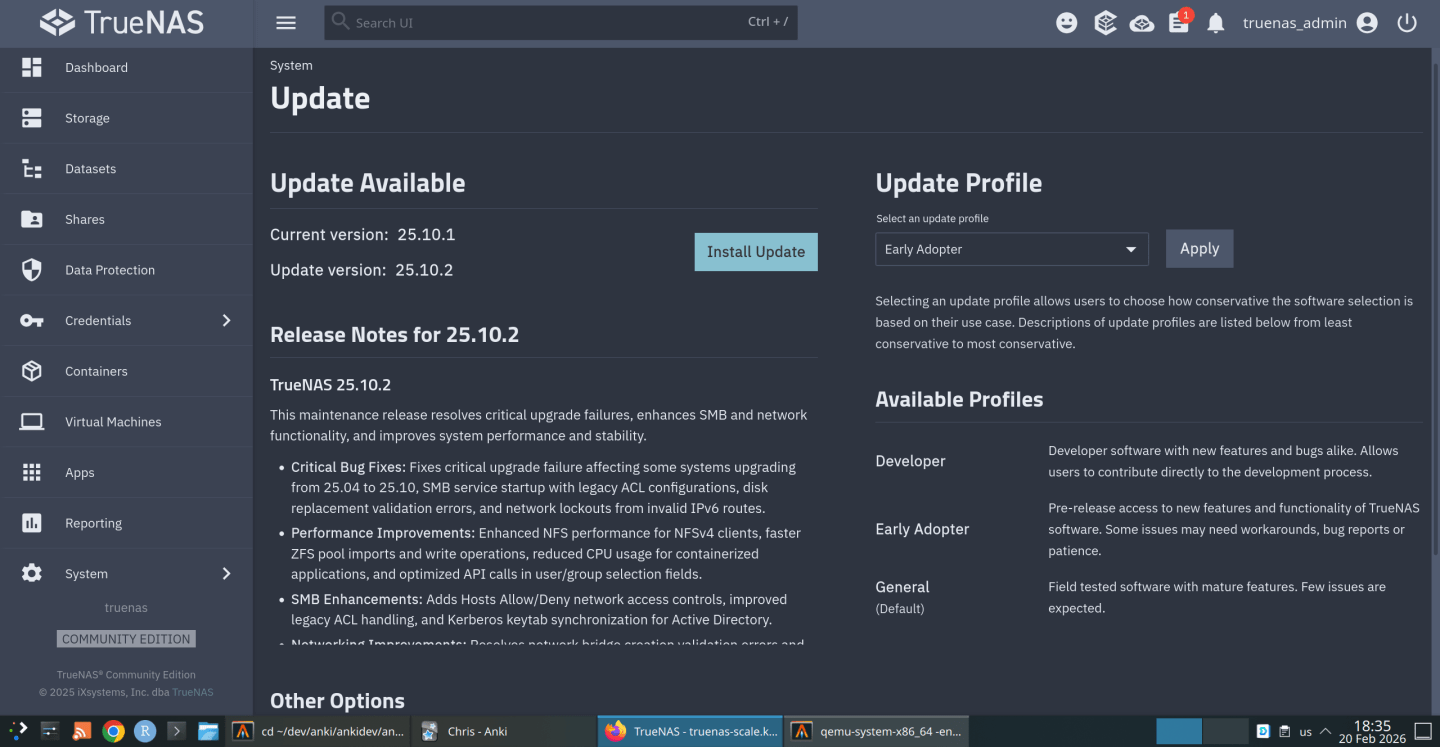Screen dimensions: 1440x747
Task: Expand the System menu item
Action: (x=86, y=573)
